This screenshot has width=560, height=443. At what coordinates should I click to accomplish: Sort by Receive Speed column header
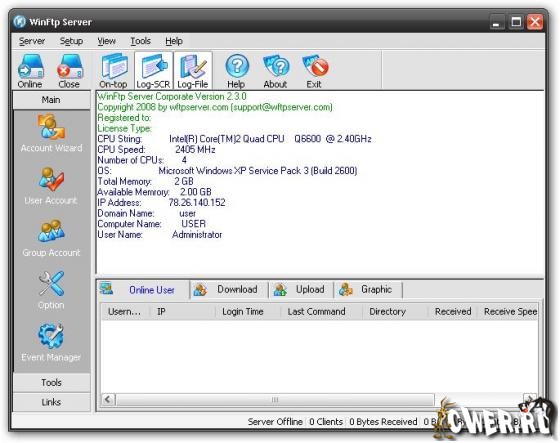508,312
